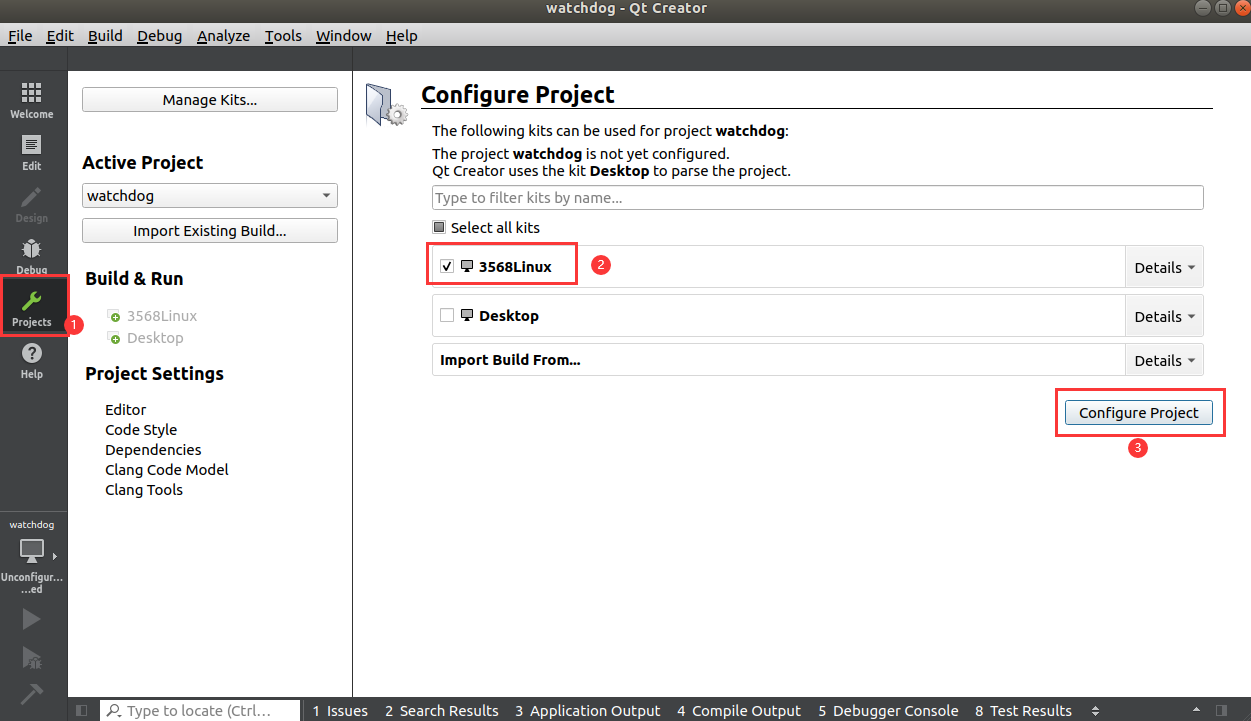The image size is (1251, 721).
Task: Open Clang Tools settings
Action: pos(144,490)
